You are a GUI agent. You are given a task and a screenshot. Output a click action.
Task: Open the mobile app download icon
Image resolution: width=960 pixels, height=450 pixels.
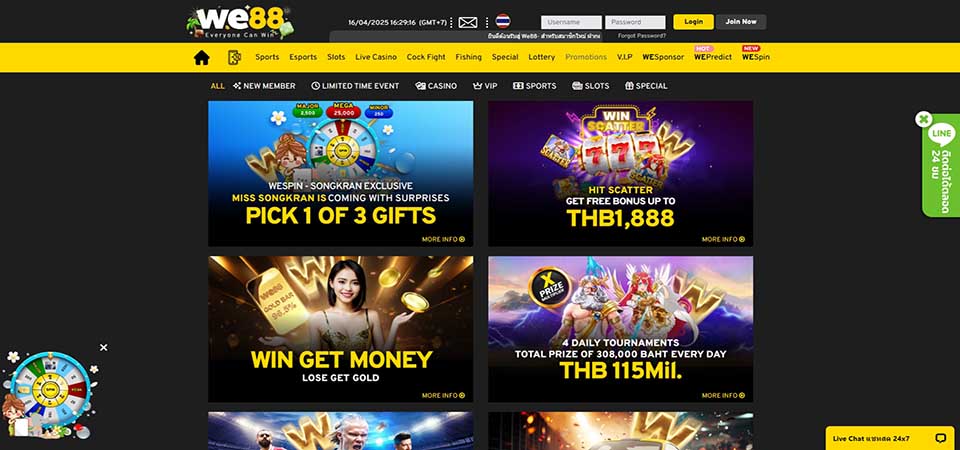234,58
